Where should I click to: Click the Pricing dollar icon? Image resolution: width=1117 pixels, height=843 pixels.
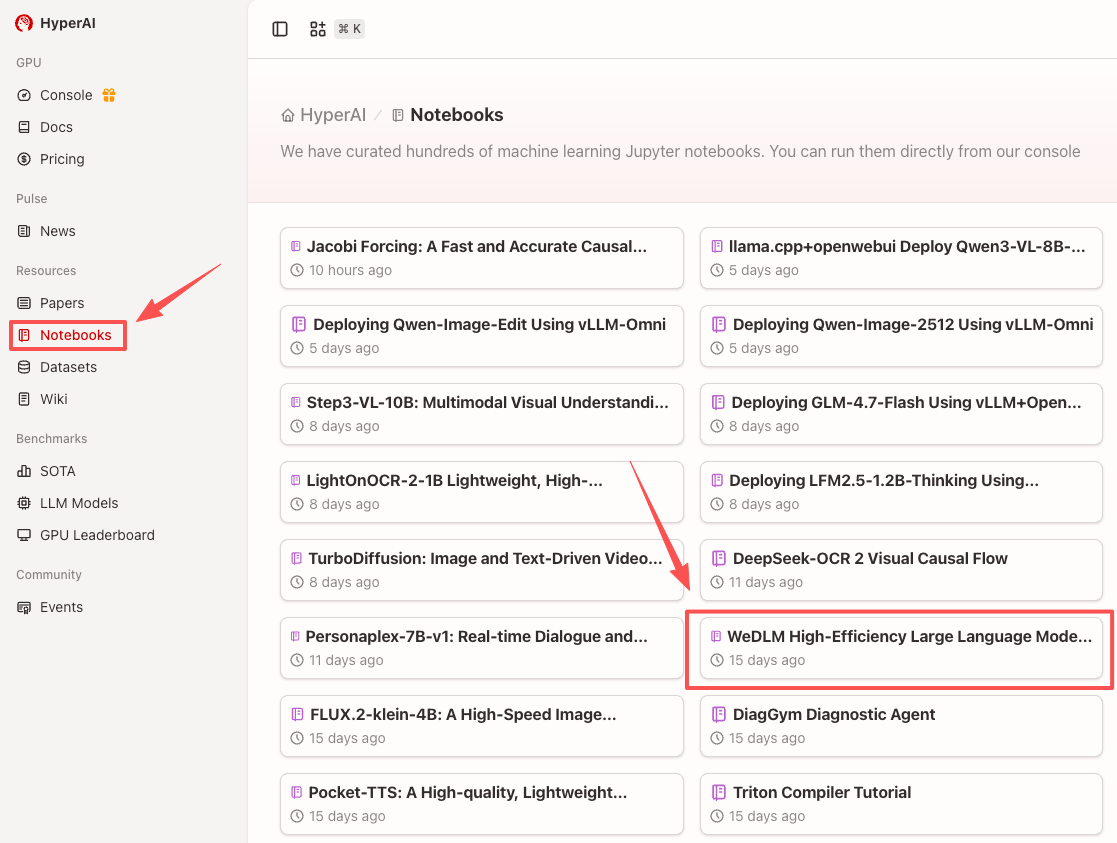point(24,159)
